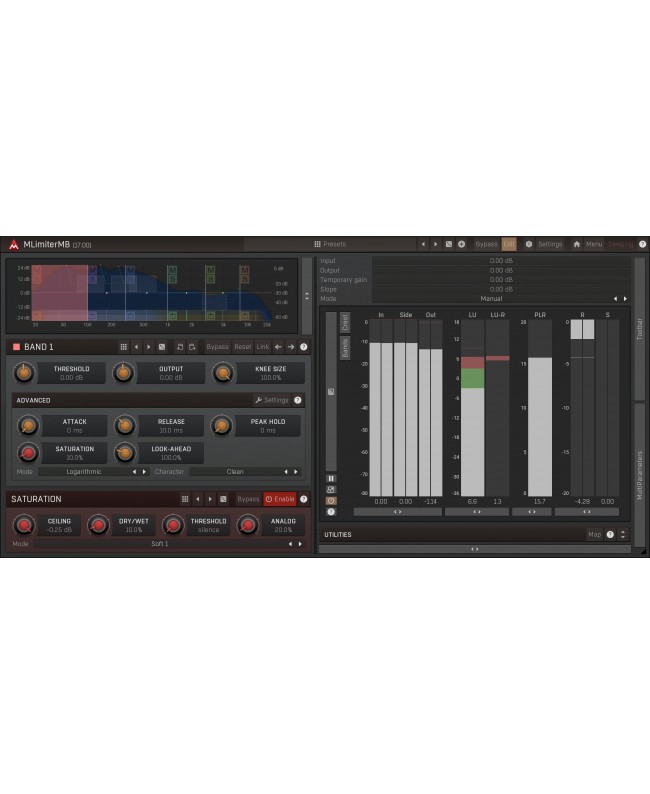Load next global preset arrow
The width and height of the screenshot is (650, 794).
pyautogui.click(x=435, y=244)
